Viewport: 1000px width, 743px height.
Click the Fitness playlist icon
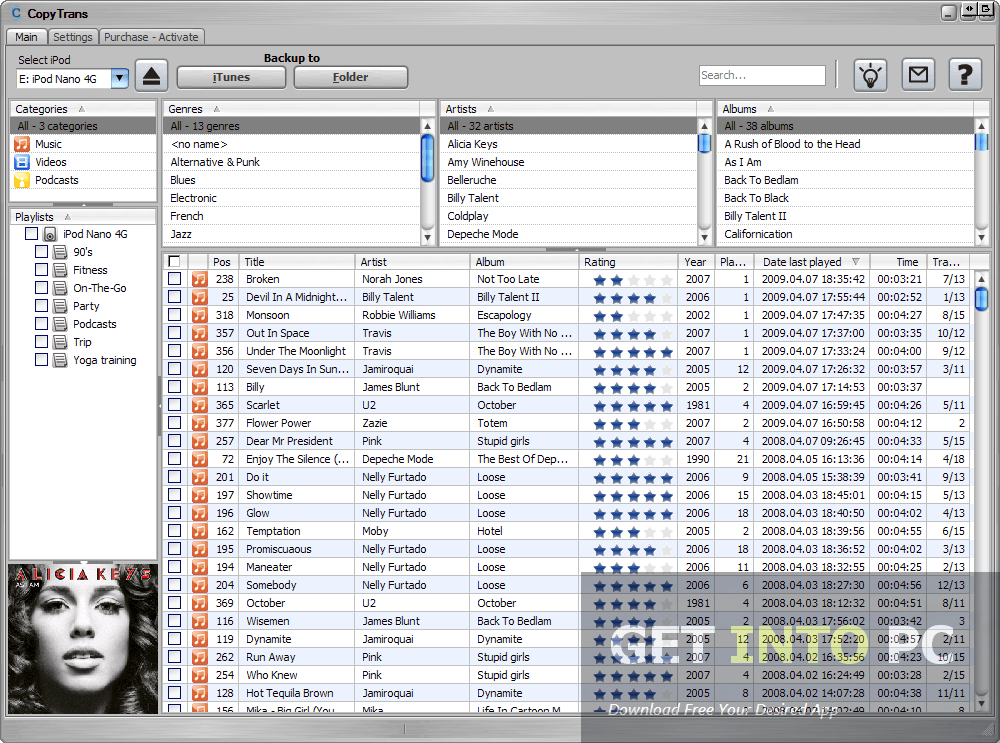60,270
